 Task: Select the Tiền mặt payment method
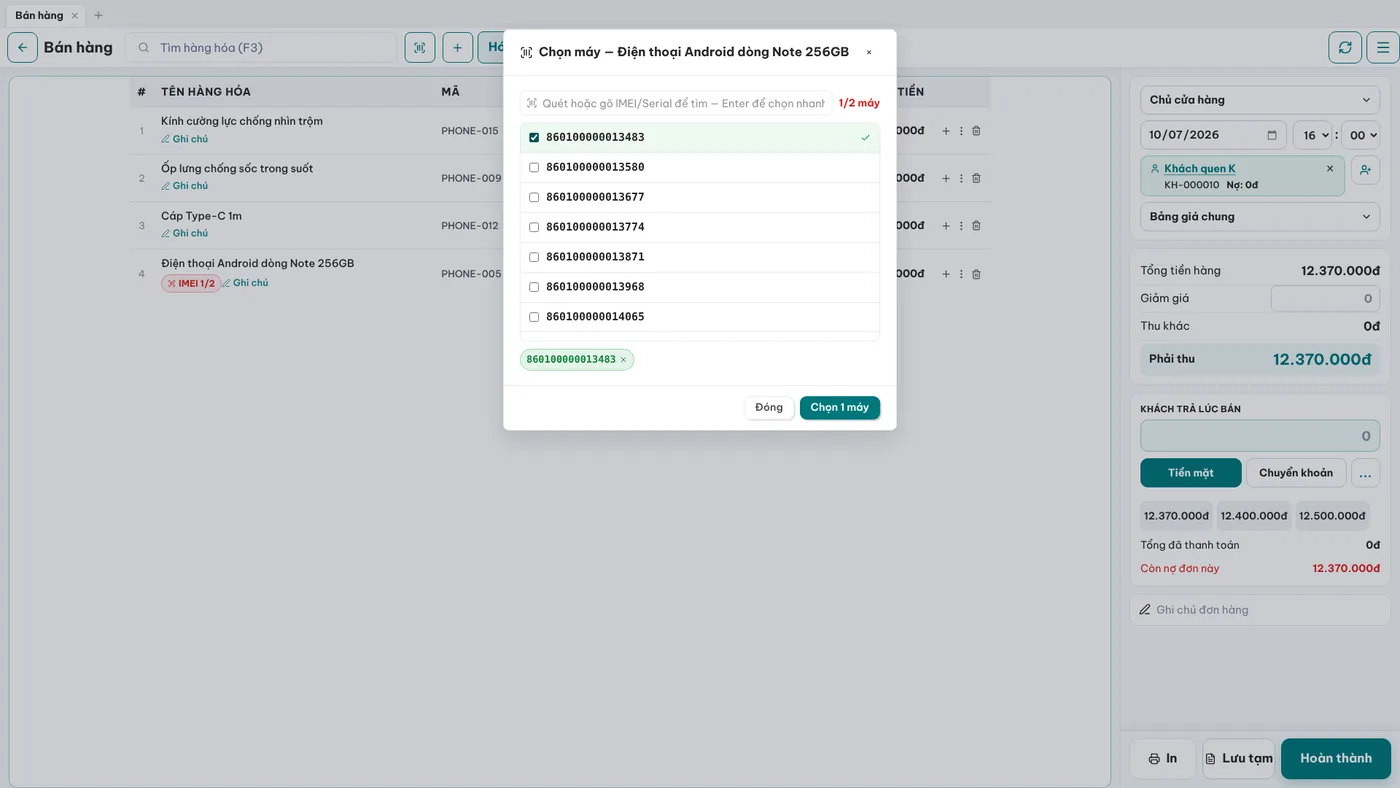(x=1191, y=473)
